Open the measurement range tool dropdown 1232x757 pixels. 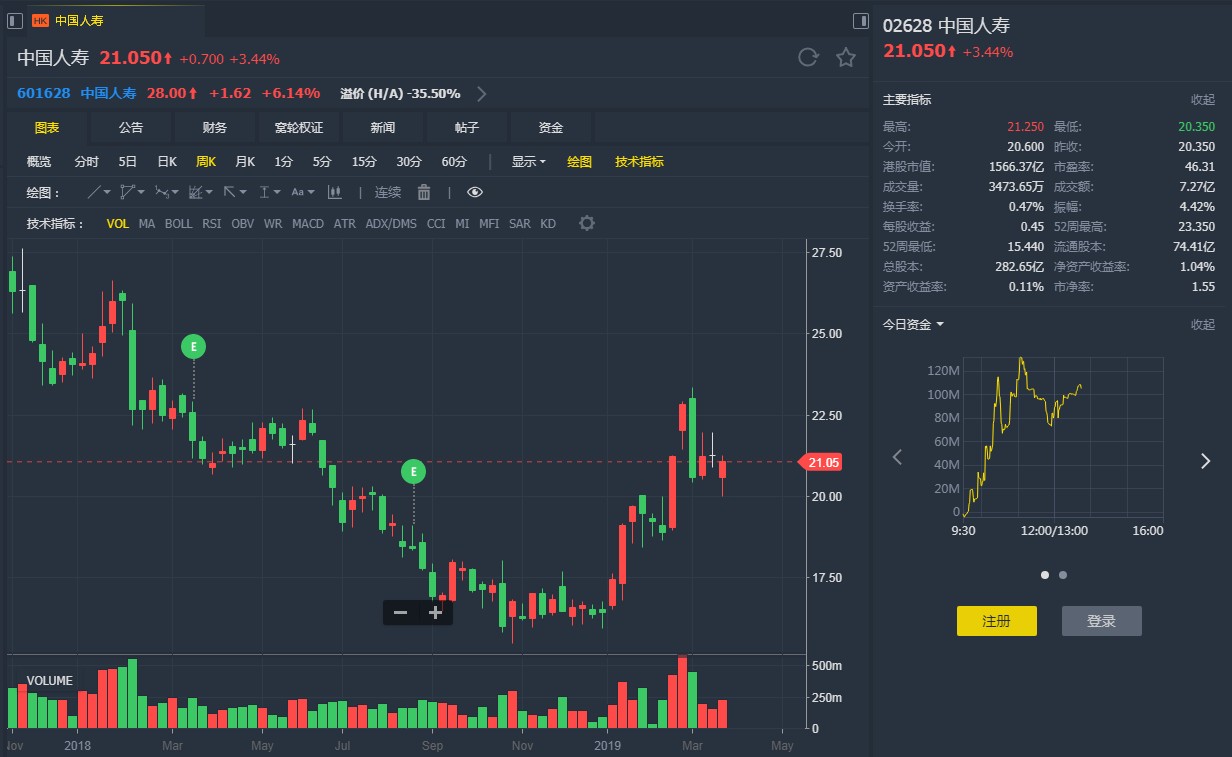270,192
